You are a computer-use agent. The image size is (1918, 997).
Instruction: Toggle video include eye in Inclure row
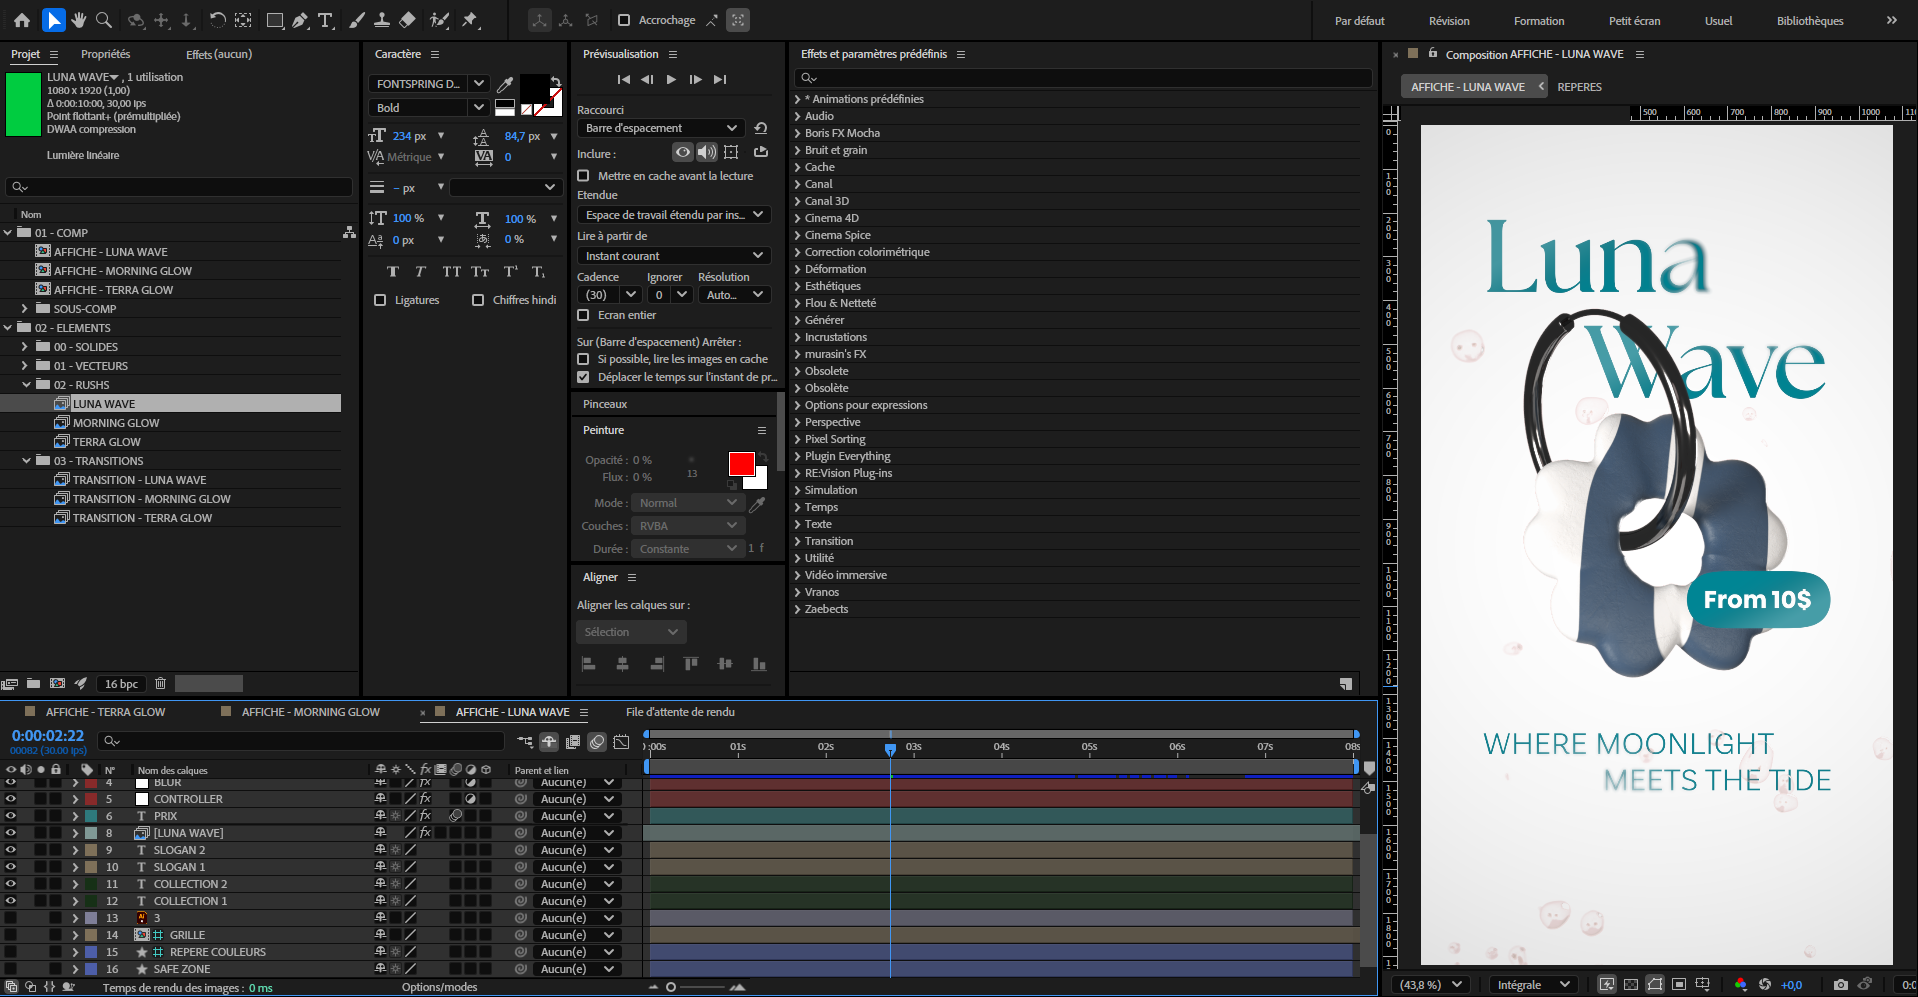click(683, 152)
